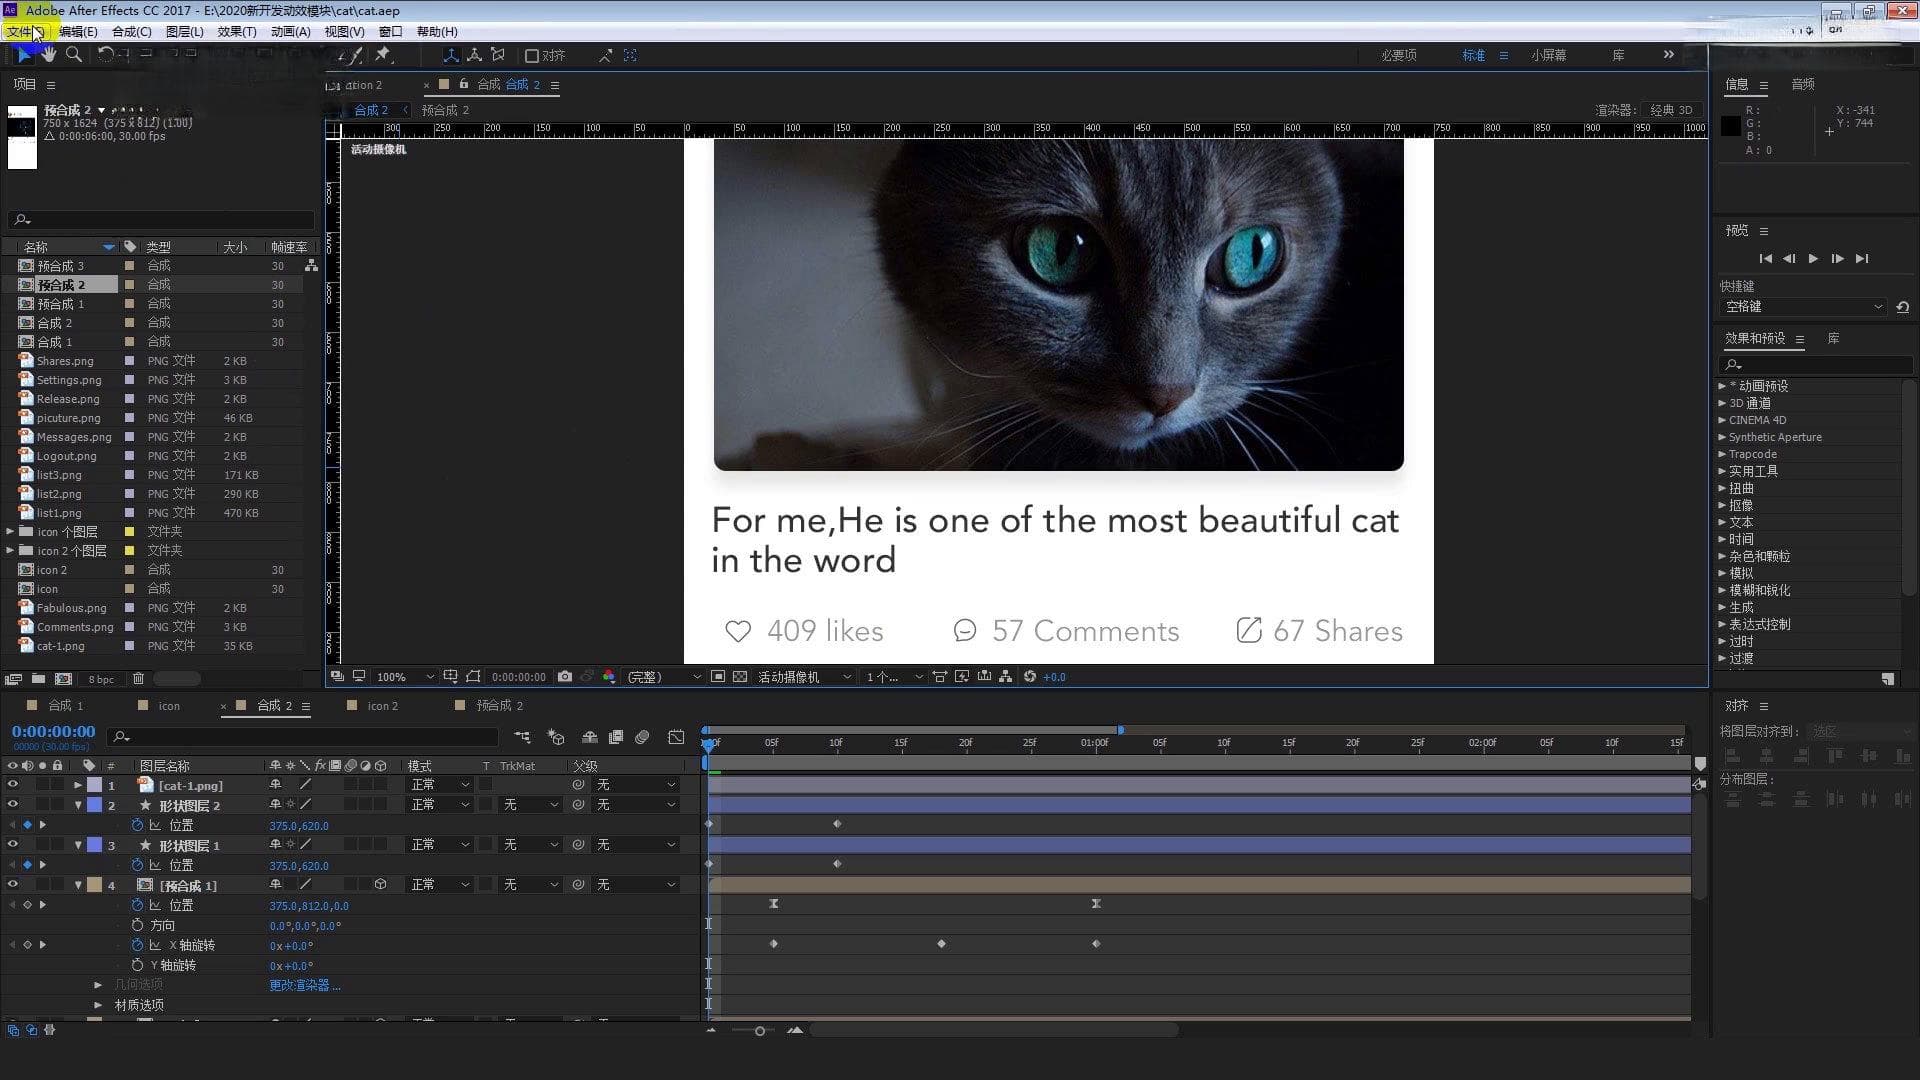Choose the world axis mode icon

click(x=474, y=55)
